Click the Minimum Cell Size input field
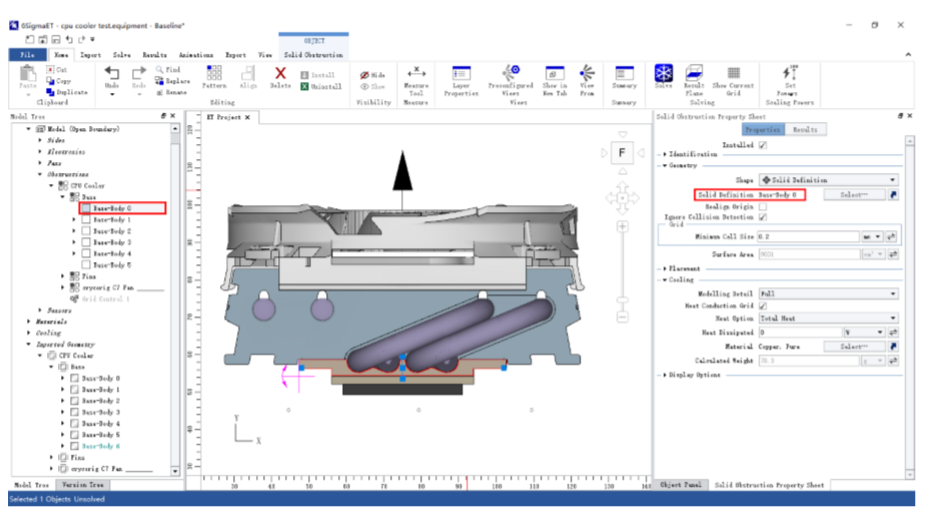This screenshot has width=925, height=511. click(807, 237)
